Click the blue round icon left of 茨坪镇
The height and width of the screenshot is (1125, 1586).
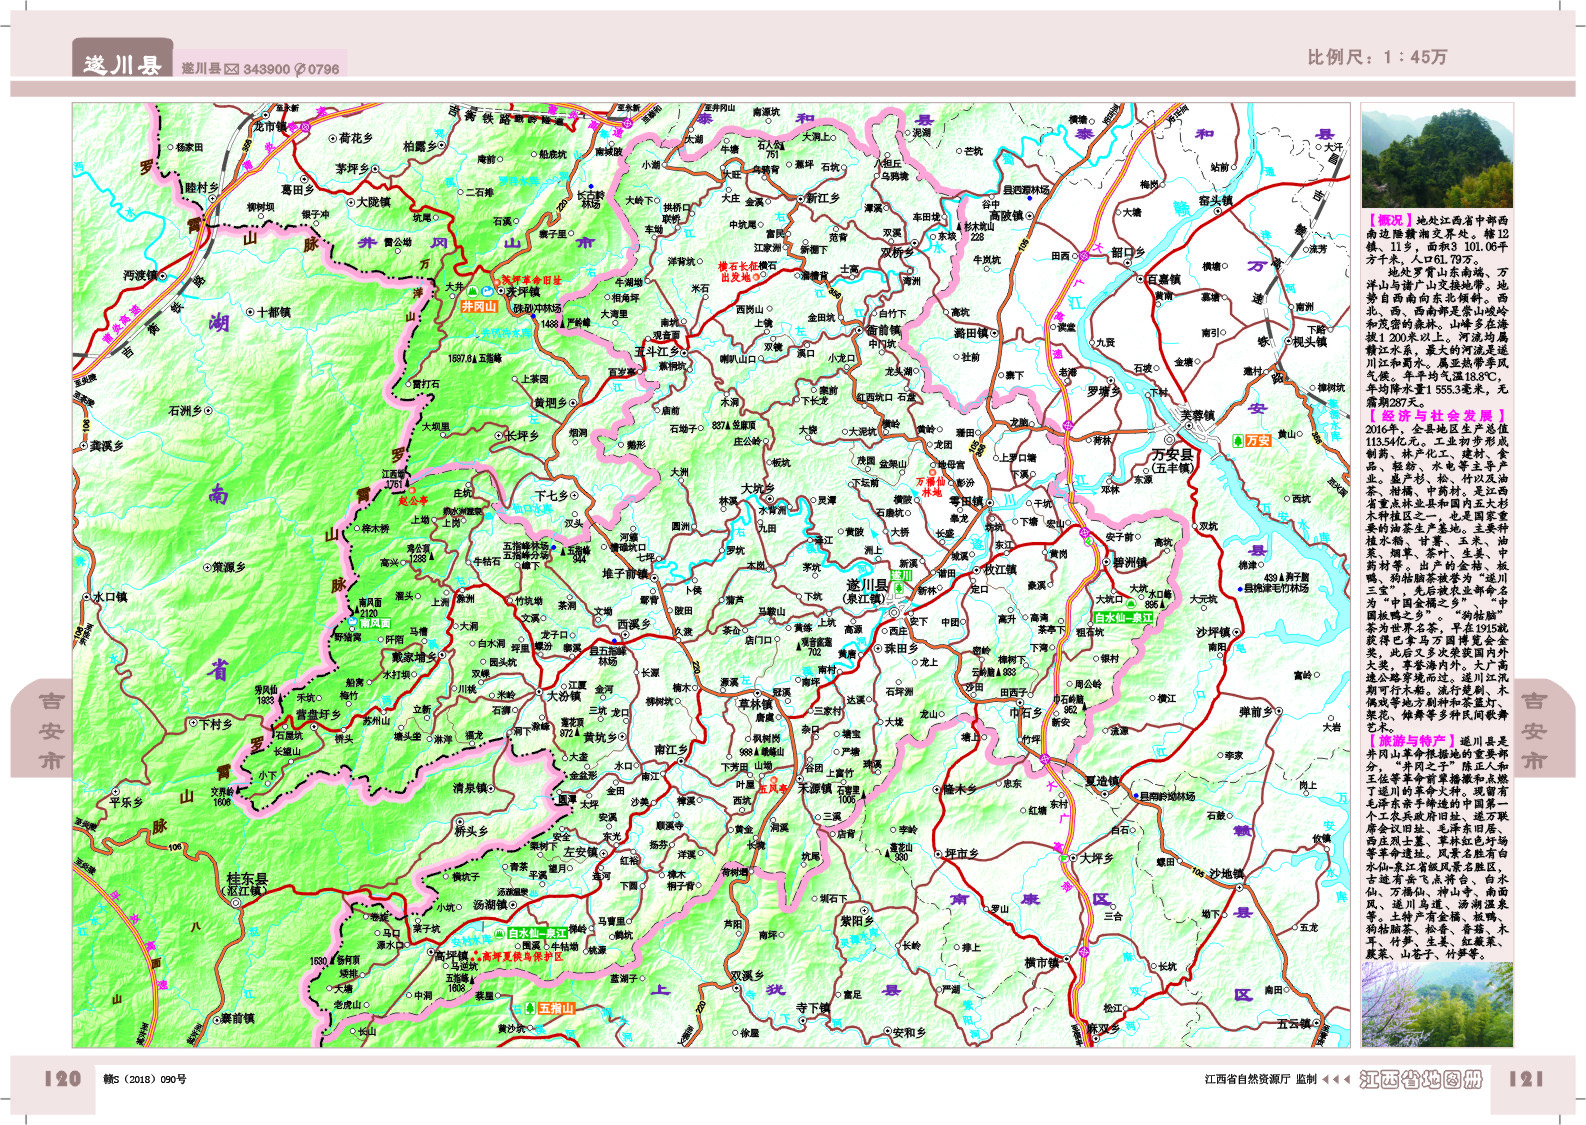pyautogui.click(x=489, y=291)
